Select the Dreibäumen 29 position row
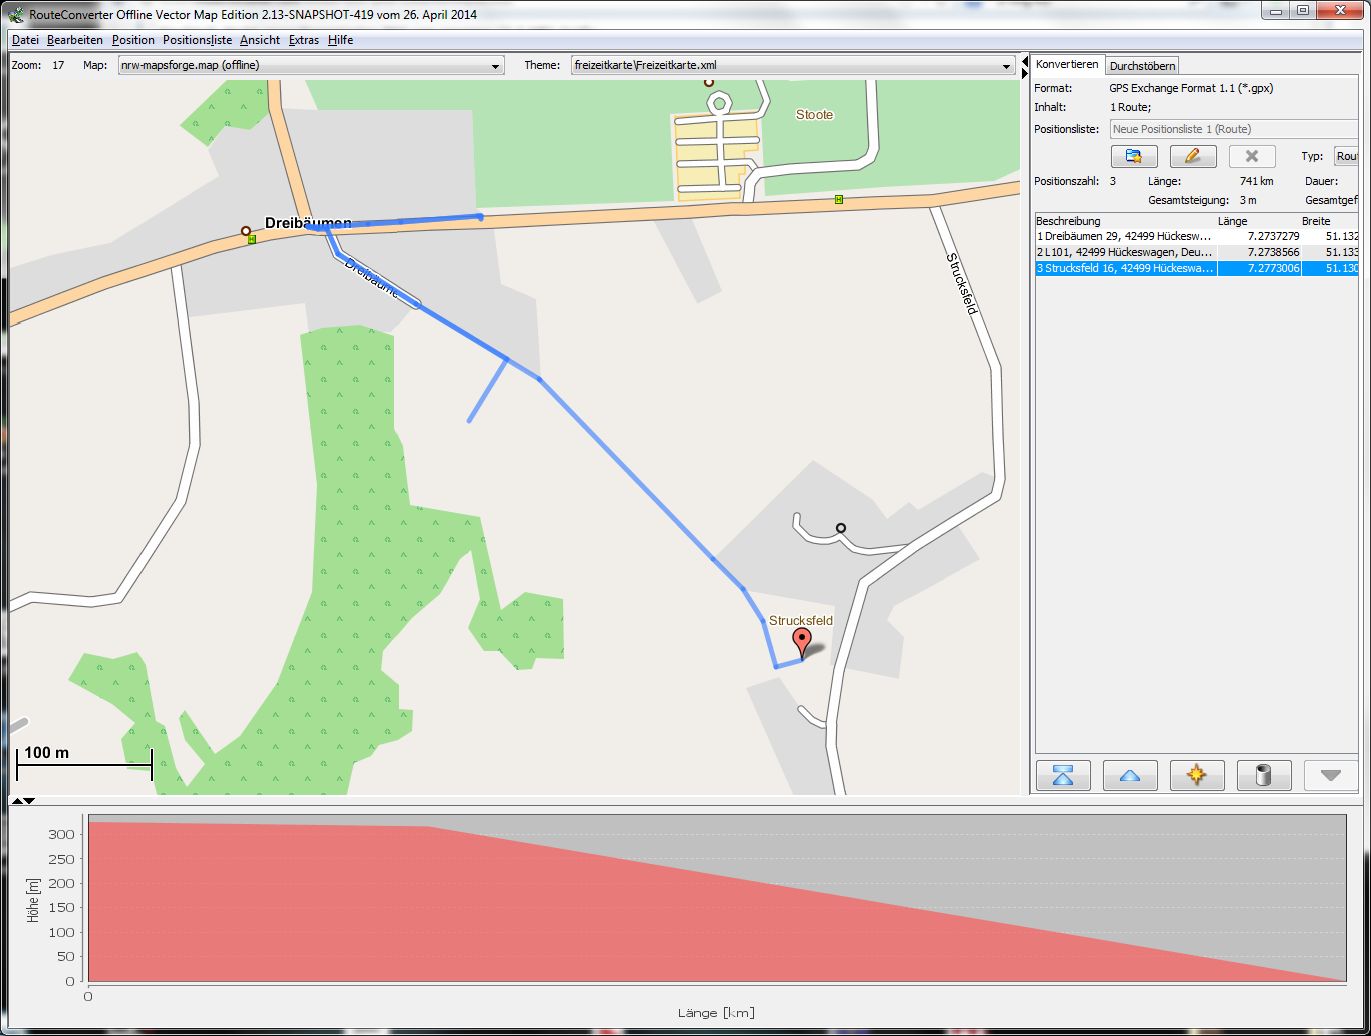This screenshot has height=1036, width=1371. click(x=1124, y=236)
